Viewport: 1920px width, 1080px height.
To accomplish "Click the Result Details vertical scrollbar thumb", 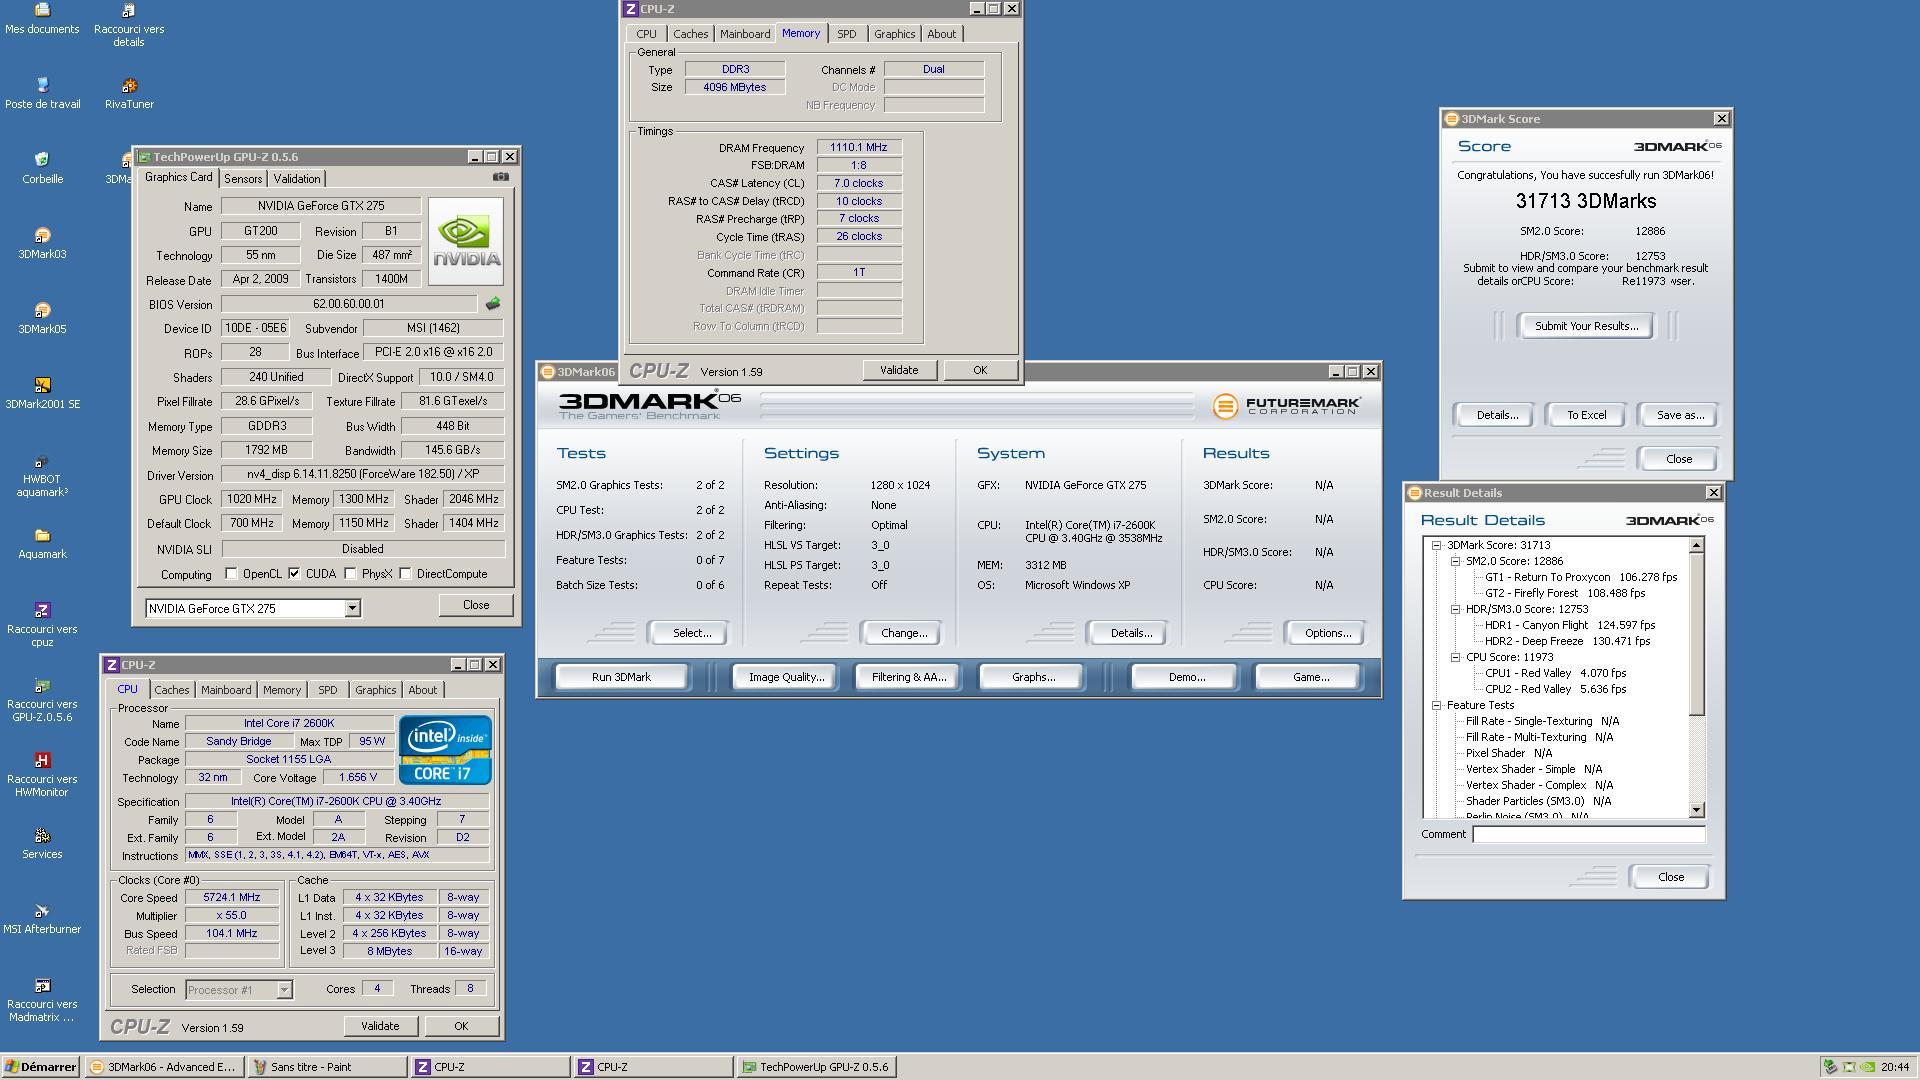I will point(1696,634).
